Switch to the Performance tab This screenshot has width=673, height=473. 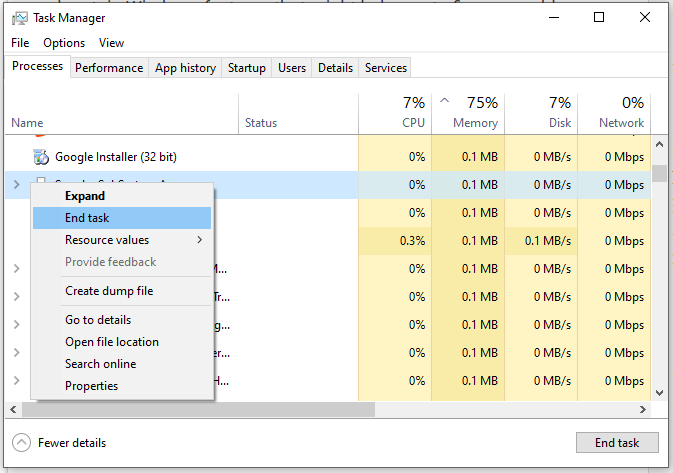tap(109, 68)
